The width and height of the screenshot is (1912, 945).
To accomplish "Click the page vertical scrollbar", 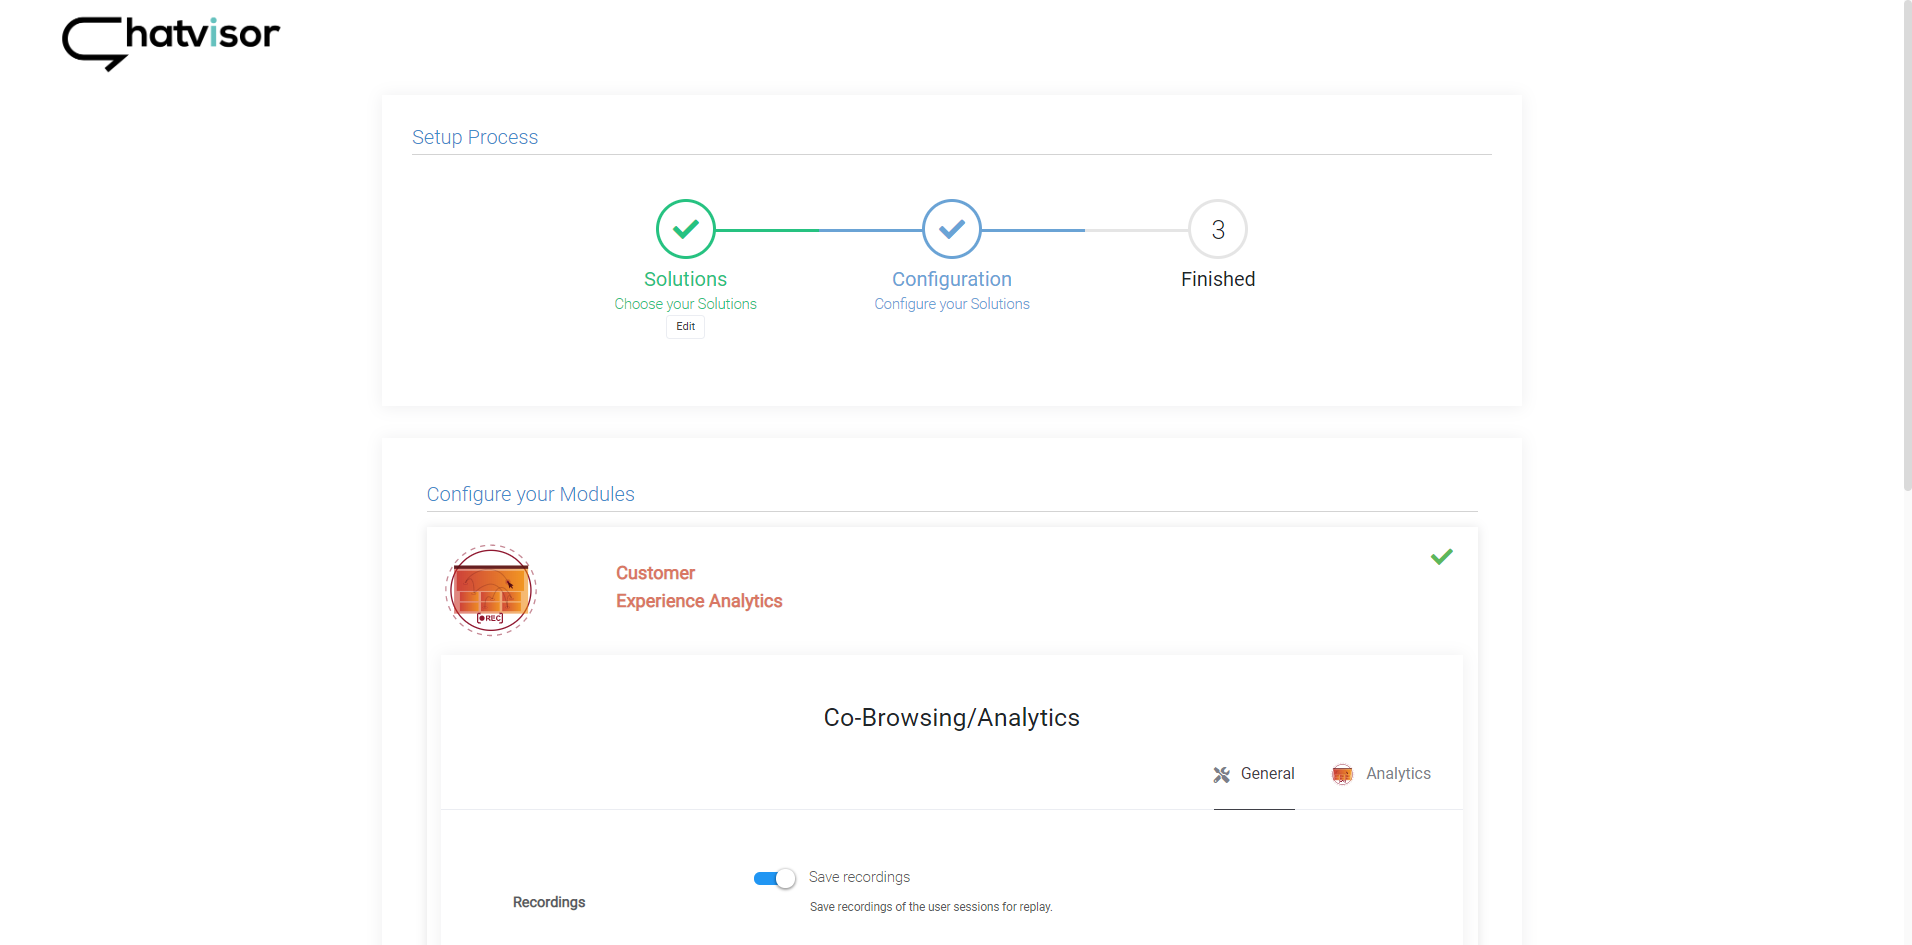I will (1907, 245).
